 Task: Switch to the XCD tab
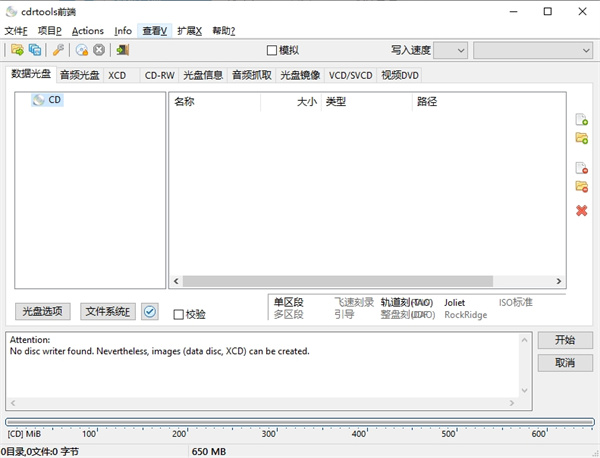121,75
